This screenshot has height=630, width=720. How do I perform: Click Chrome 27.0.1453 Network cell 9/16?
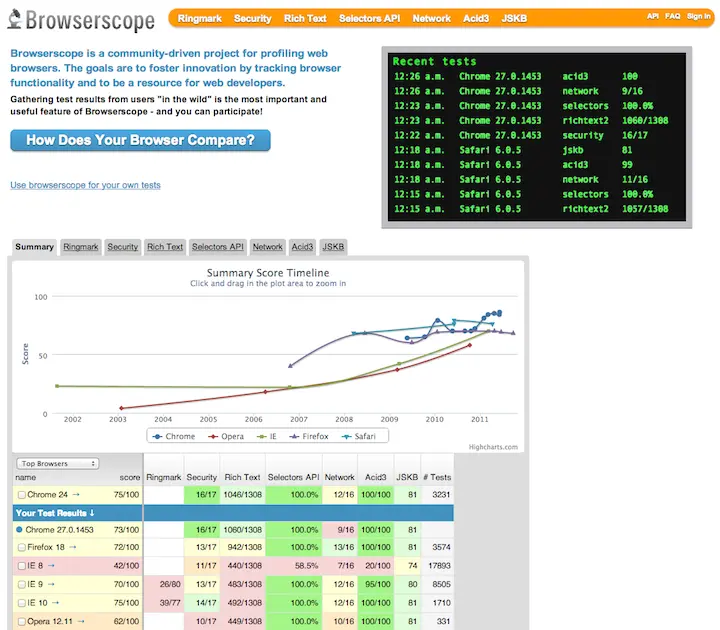(340, 529)
